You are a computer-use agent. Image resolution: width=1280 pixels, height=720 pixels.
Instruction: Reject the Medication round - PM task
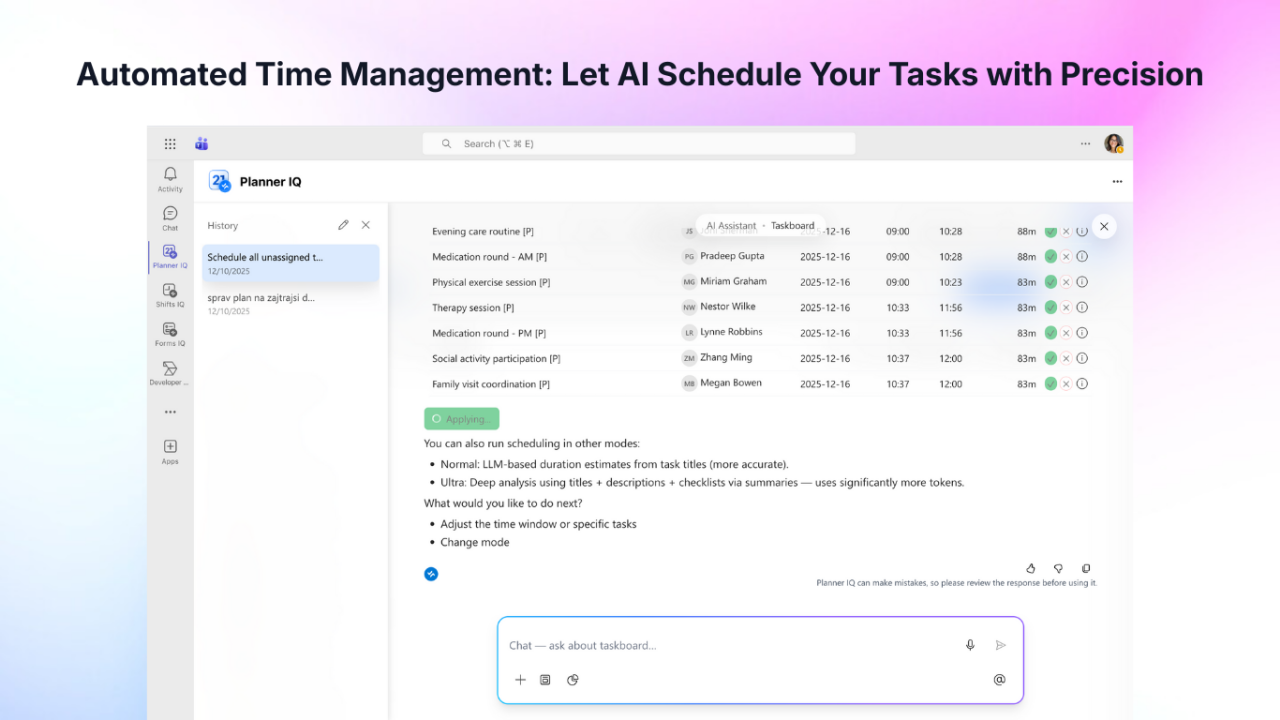coord(1066,333)
